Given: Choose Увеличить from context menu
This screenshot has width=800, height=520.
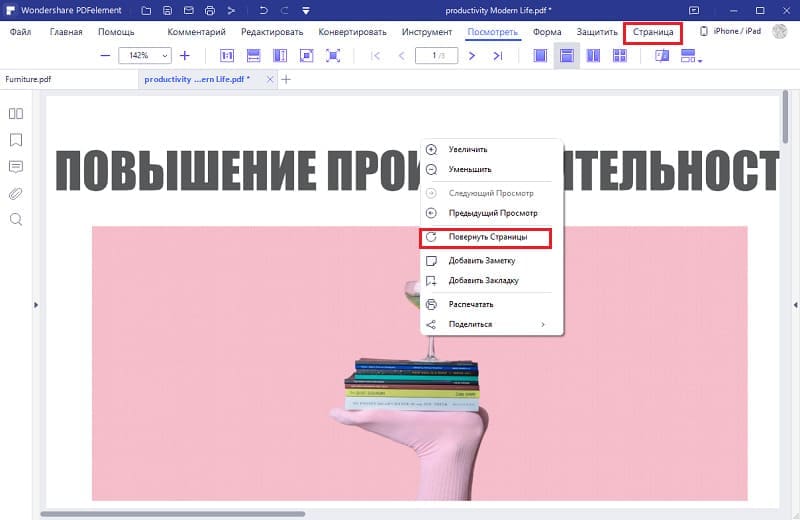Looking at the screenshot, I should pos(491,150).
